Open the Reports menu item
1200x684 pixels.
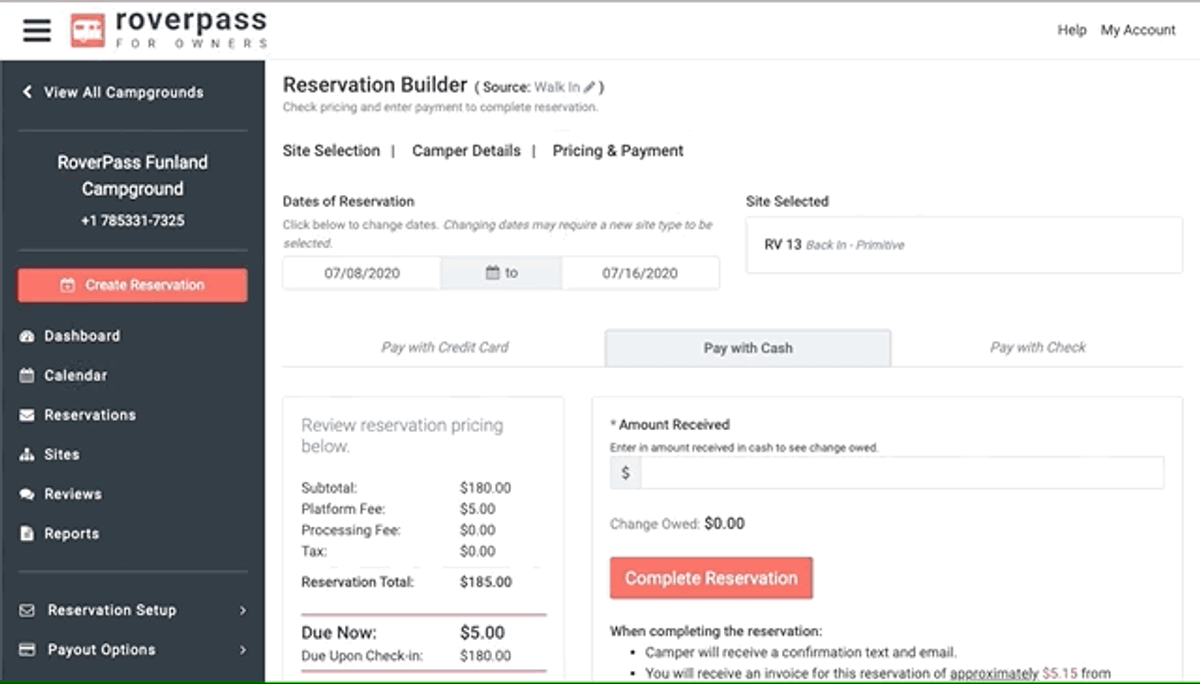pyautogui.click(x=72, y=534)
